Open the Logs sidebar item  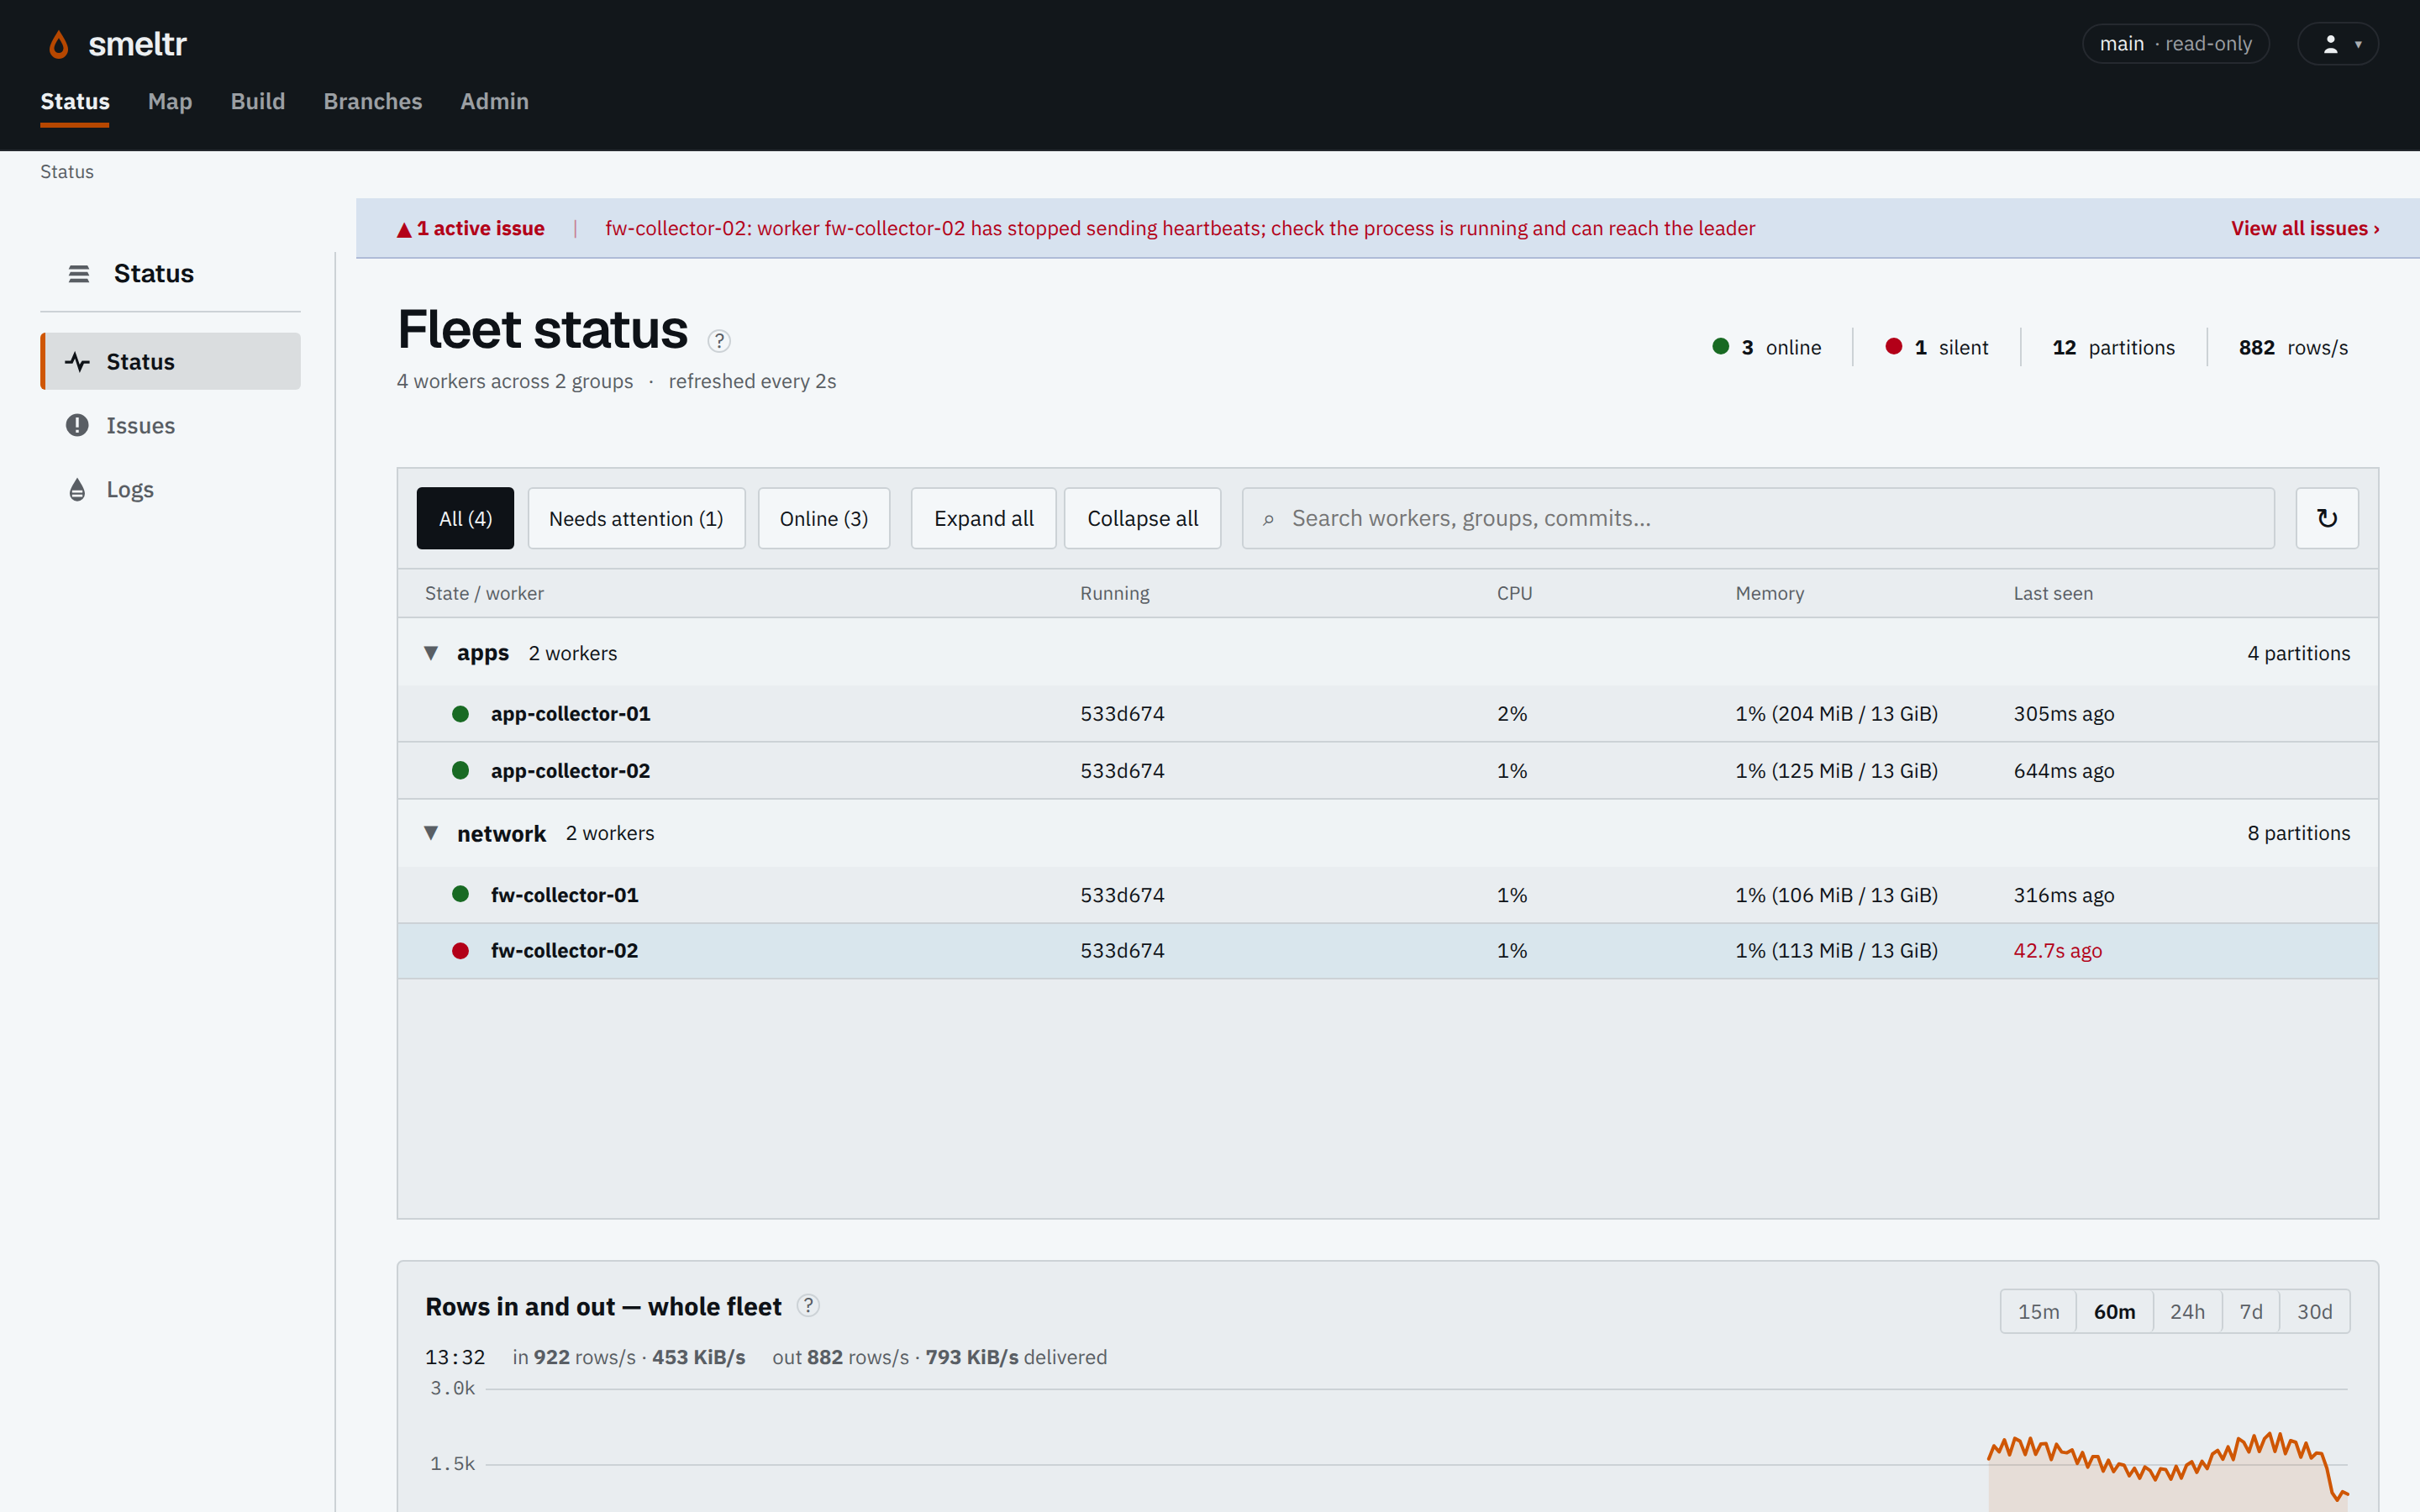170,489
